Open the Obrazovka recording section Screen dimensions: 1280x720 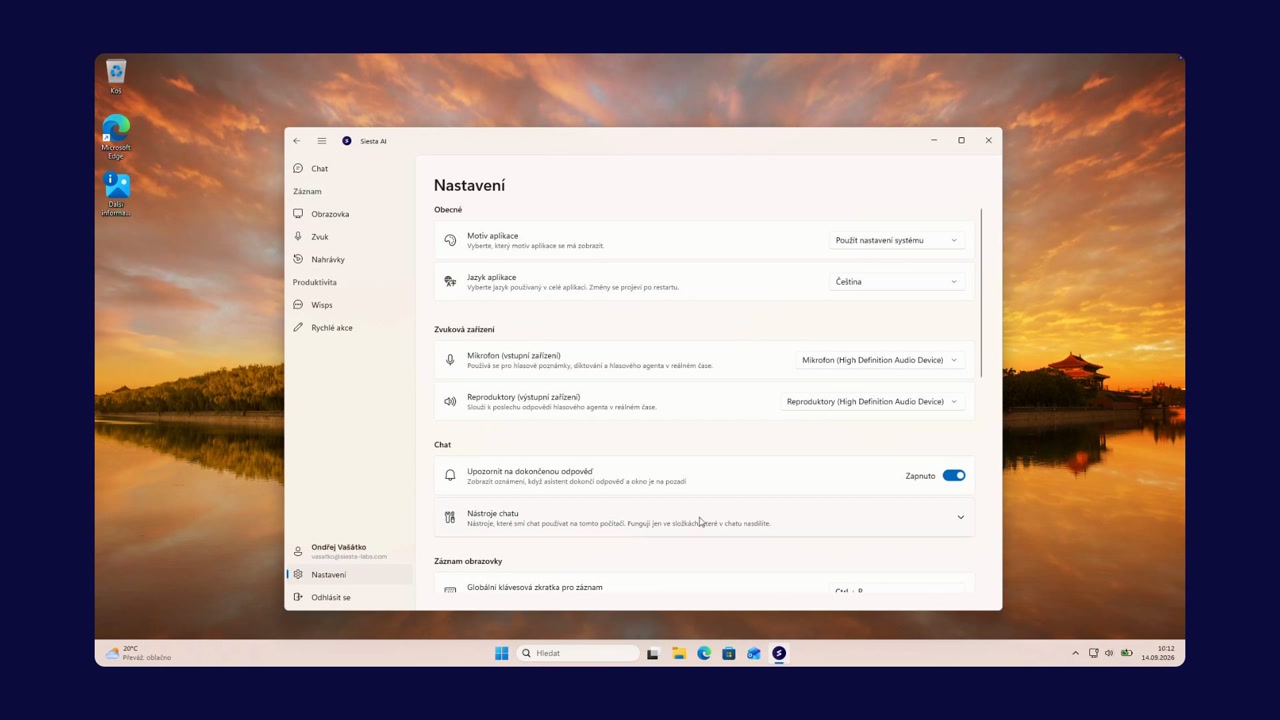[350, 214]
